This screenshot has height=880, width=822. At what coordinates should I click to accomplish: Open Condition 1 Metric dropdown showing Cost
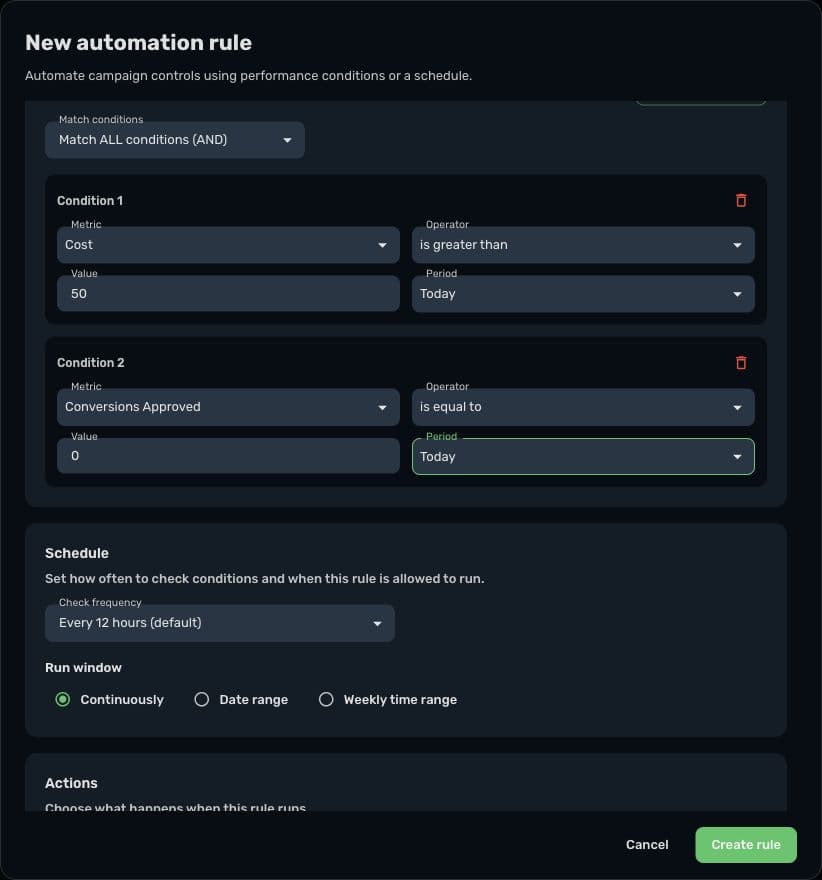pyautogui.click(x=228, y=245)
